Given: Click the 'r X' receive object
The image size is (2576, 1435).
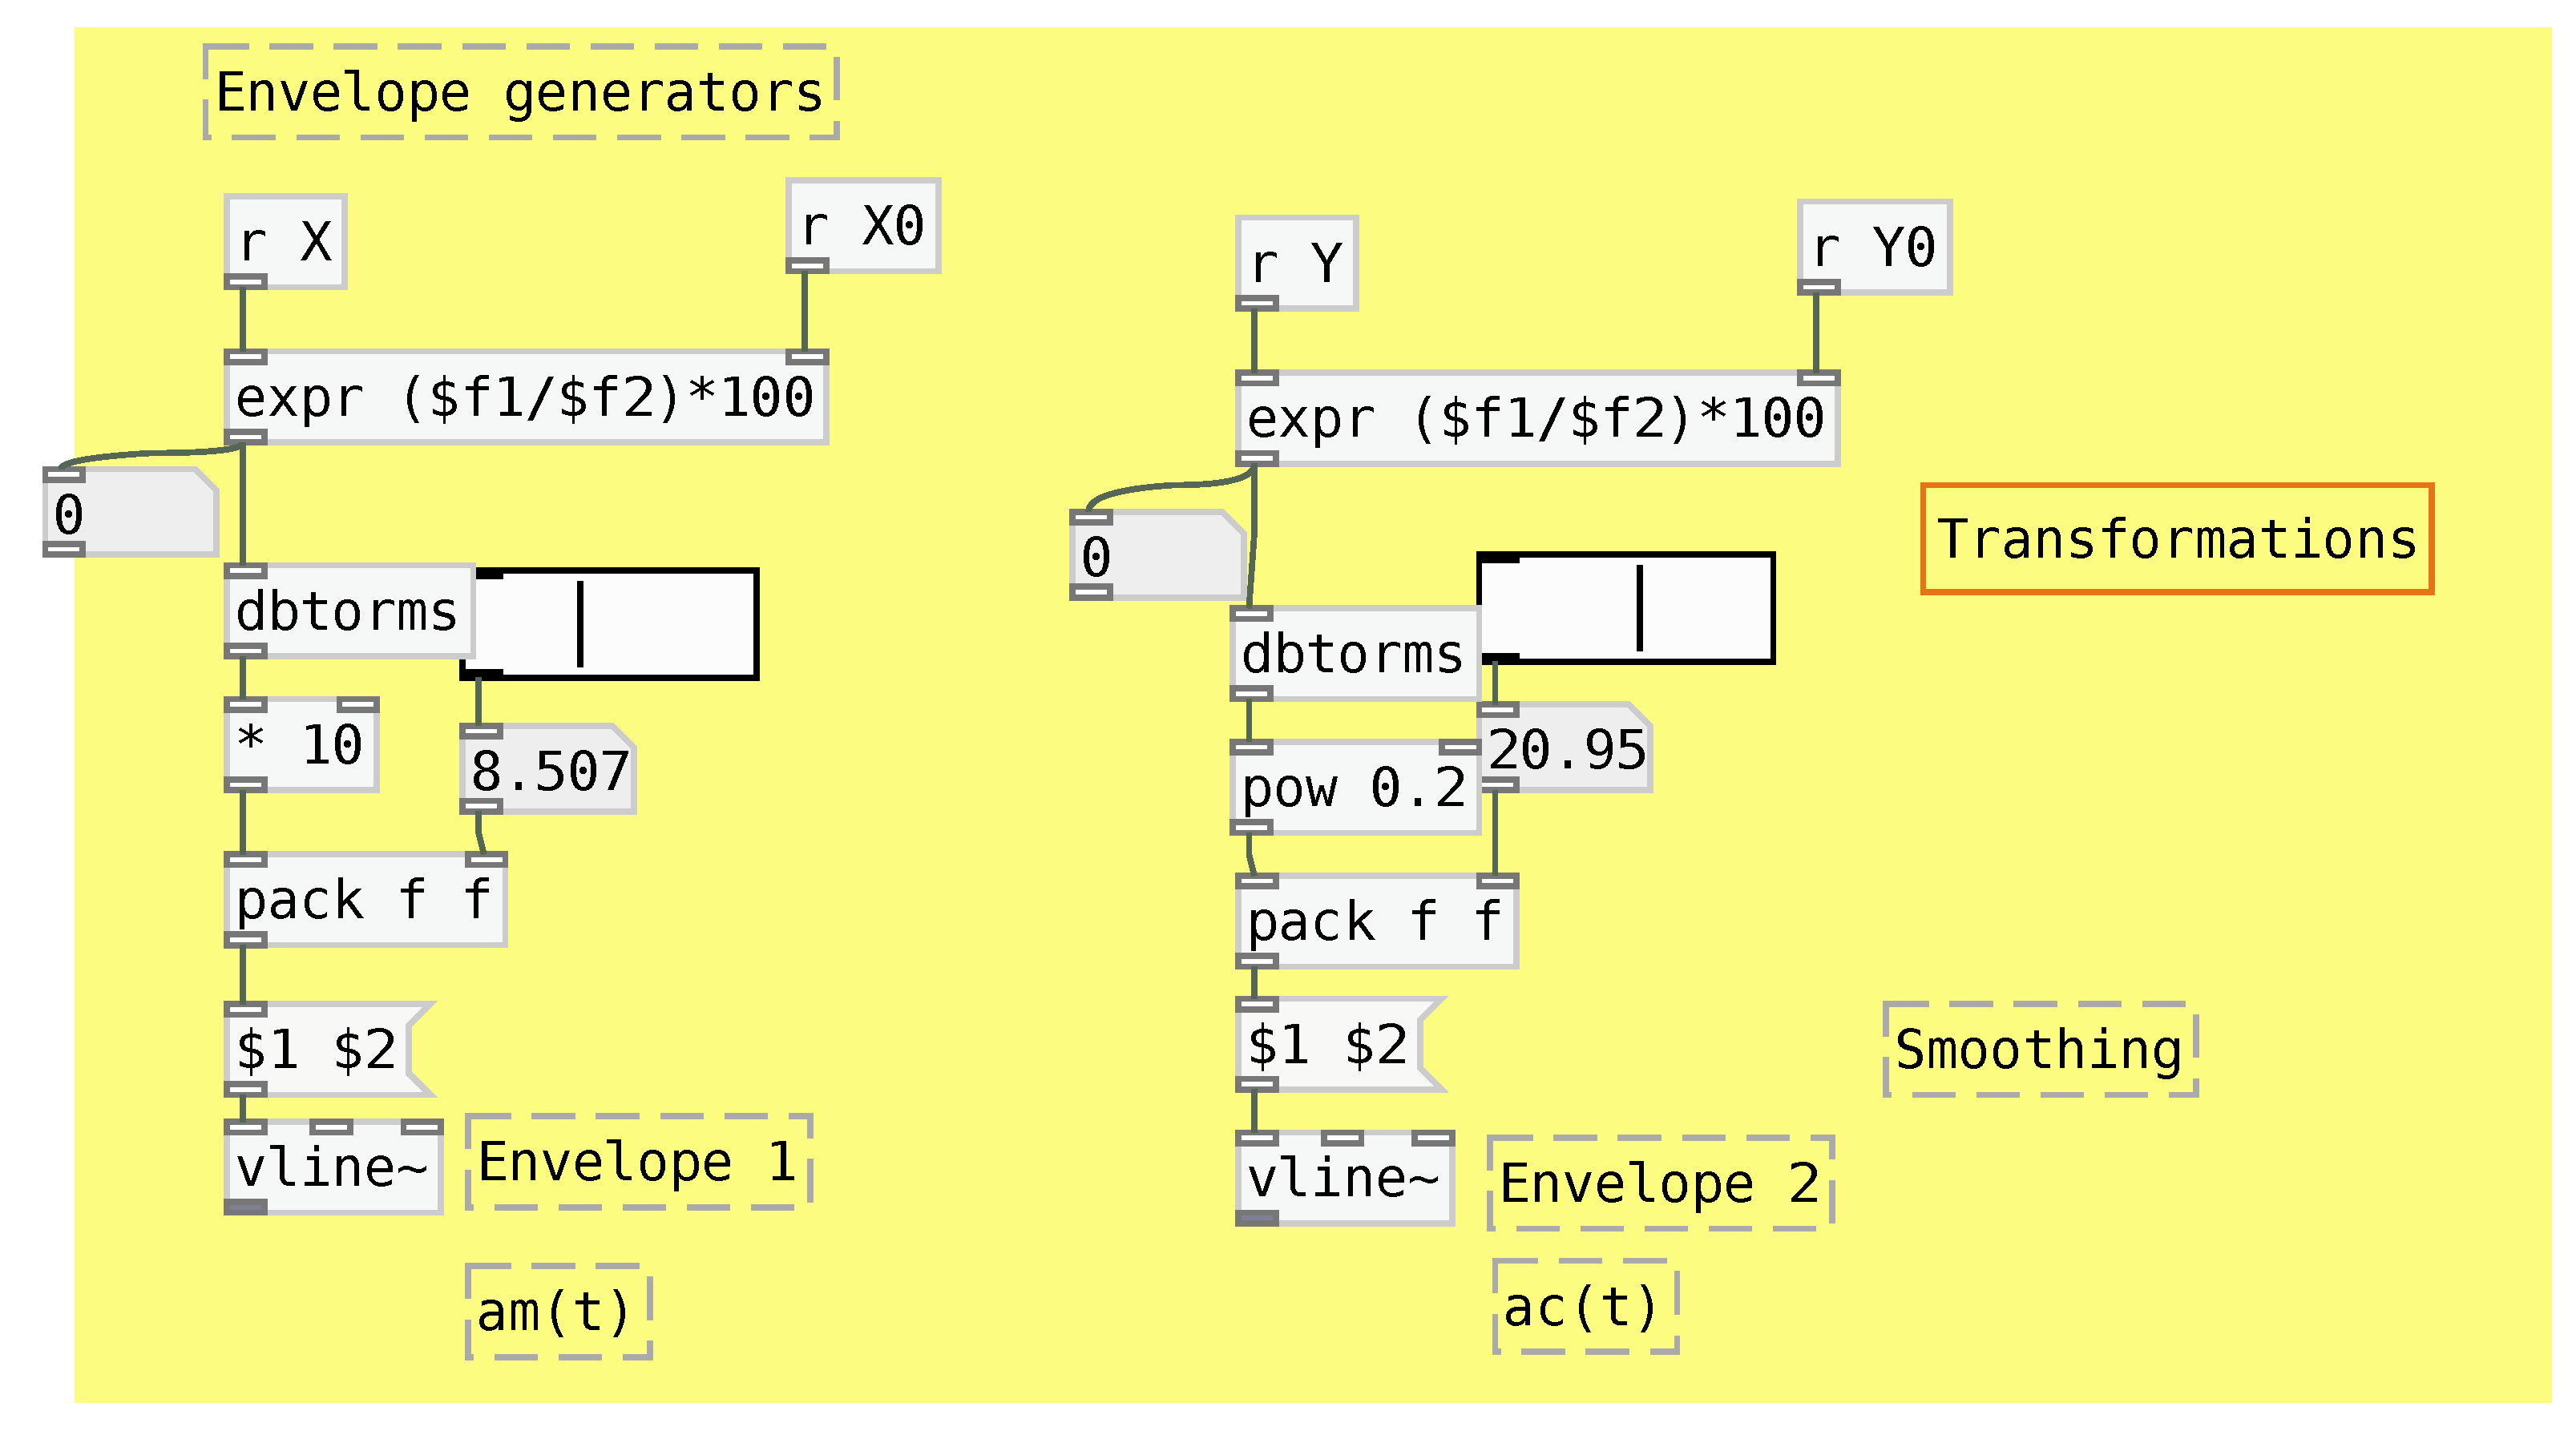Looking at the screenshot, I should (285, 242).
